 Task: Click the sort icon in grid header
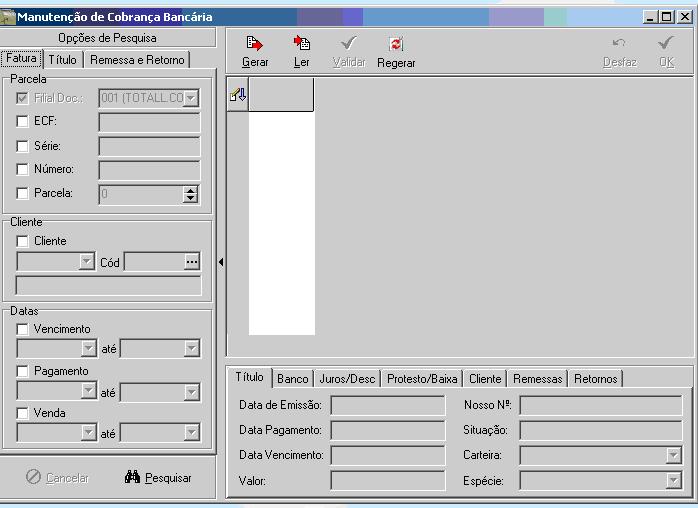[x=238, y=95]
